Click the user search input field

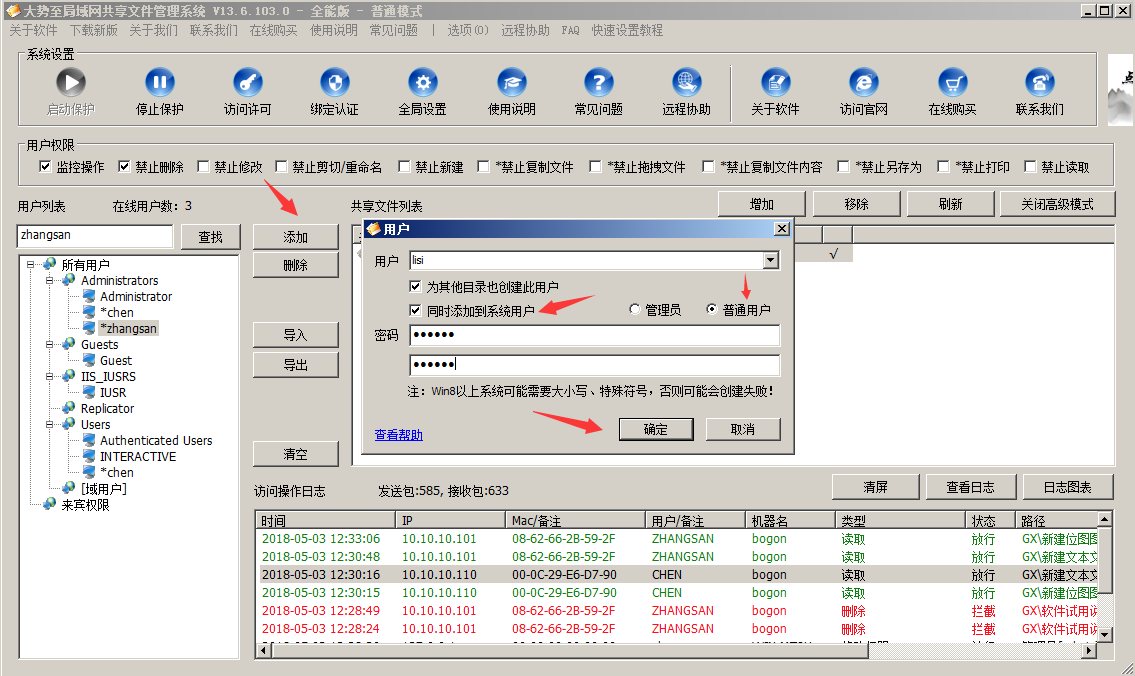[x=95, y=236]
